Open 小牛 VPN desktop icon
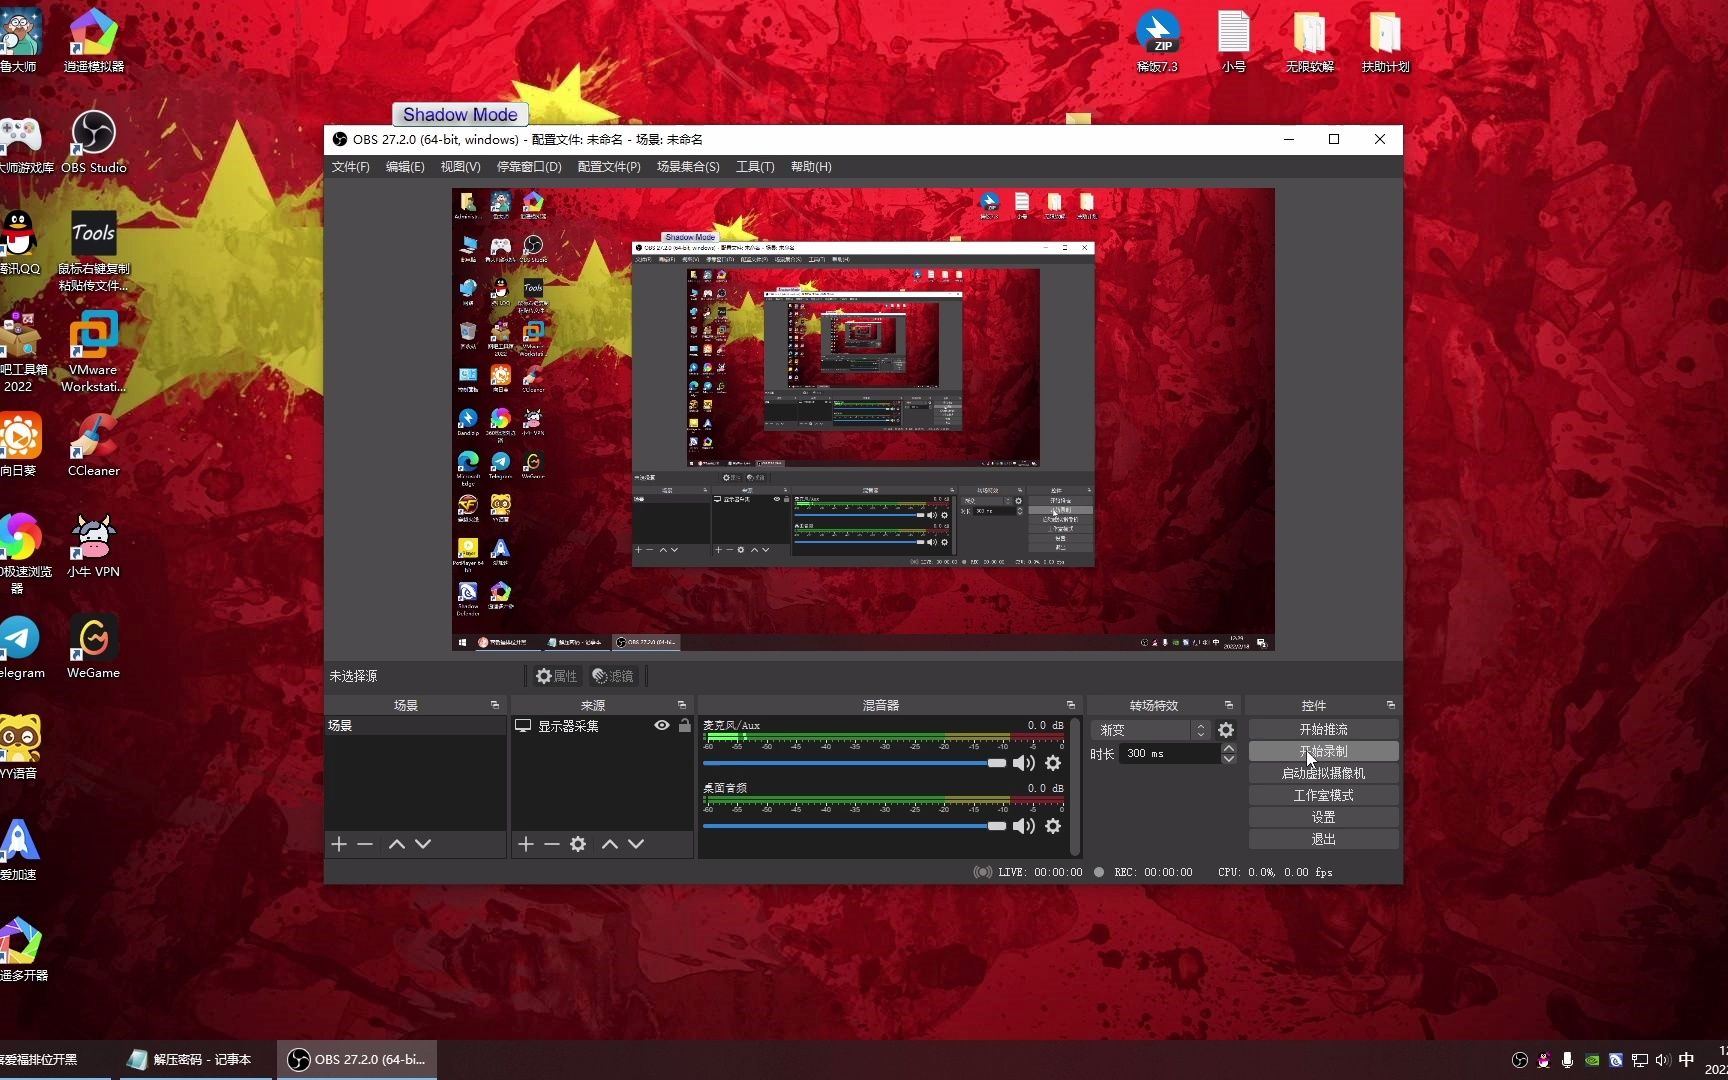Screen dimensions: 1728x1080 pos(94,547)
